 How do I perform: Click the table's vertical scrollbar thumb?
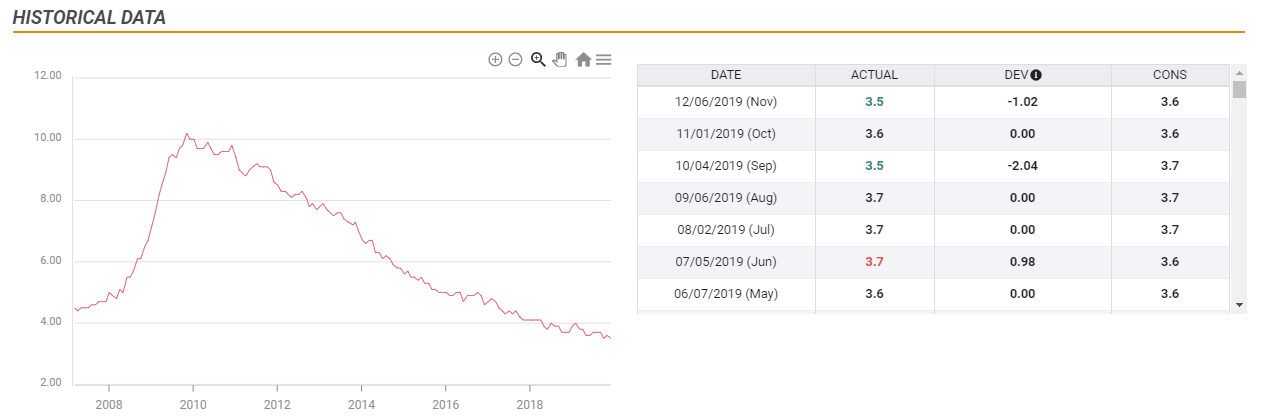[1240, 90]
